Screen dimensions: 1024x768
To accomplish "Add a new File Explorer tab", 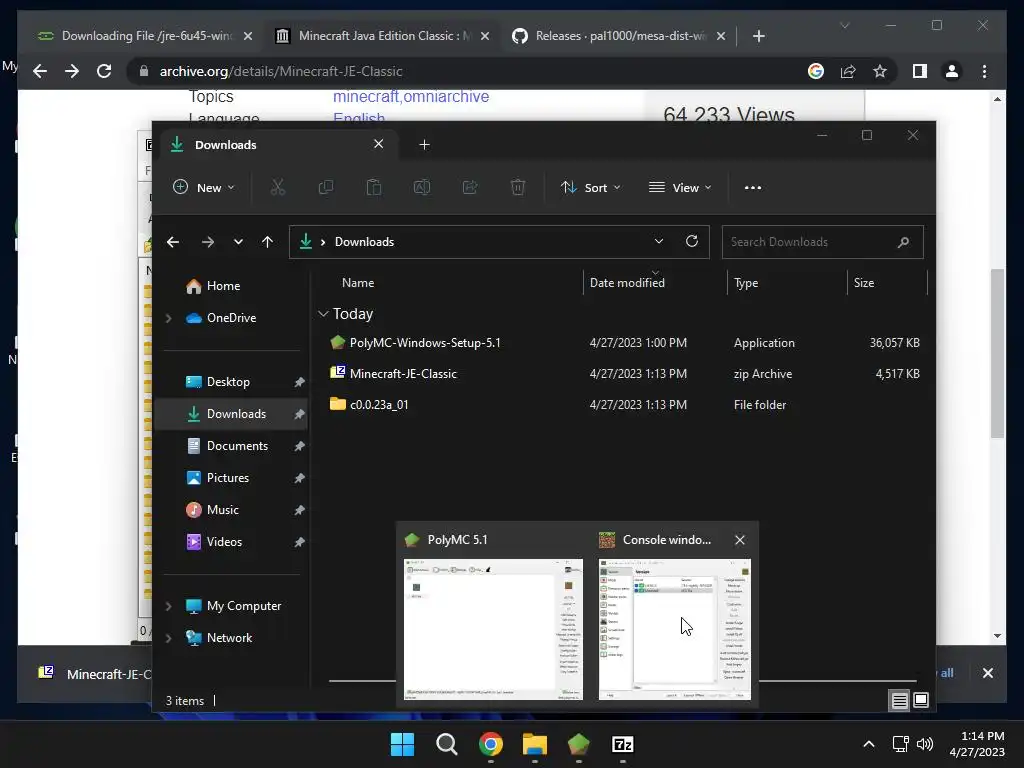I will tap(424, 144).
